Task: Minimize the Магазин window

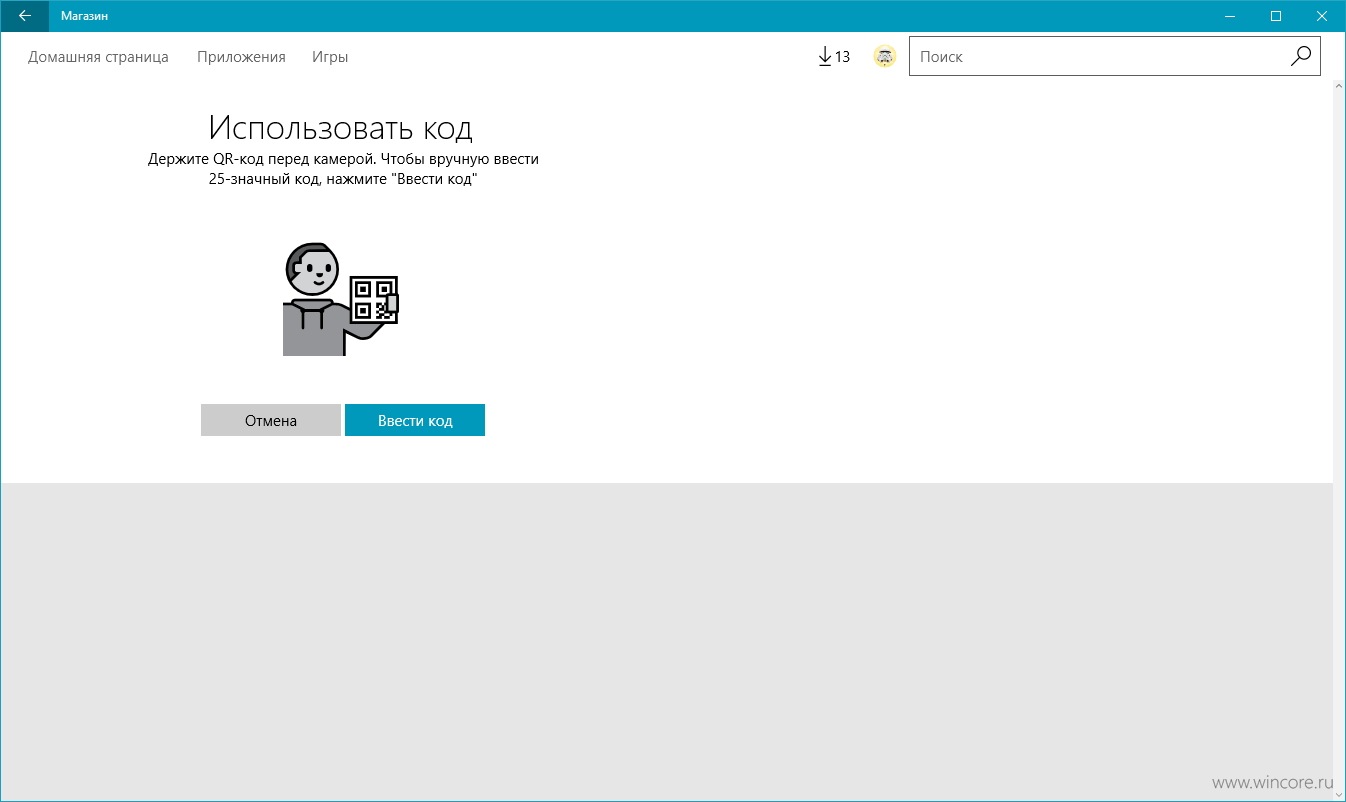Action: coord(1229,16)
